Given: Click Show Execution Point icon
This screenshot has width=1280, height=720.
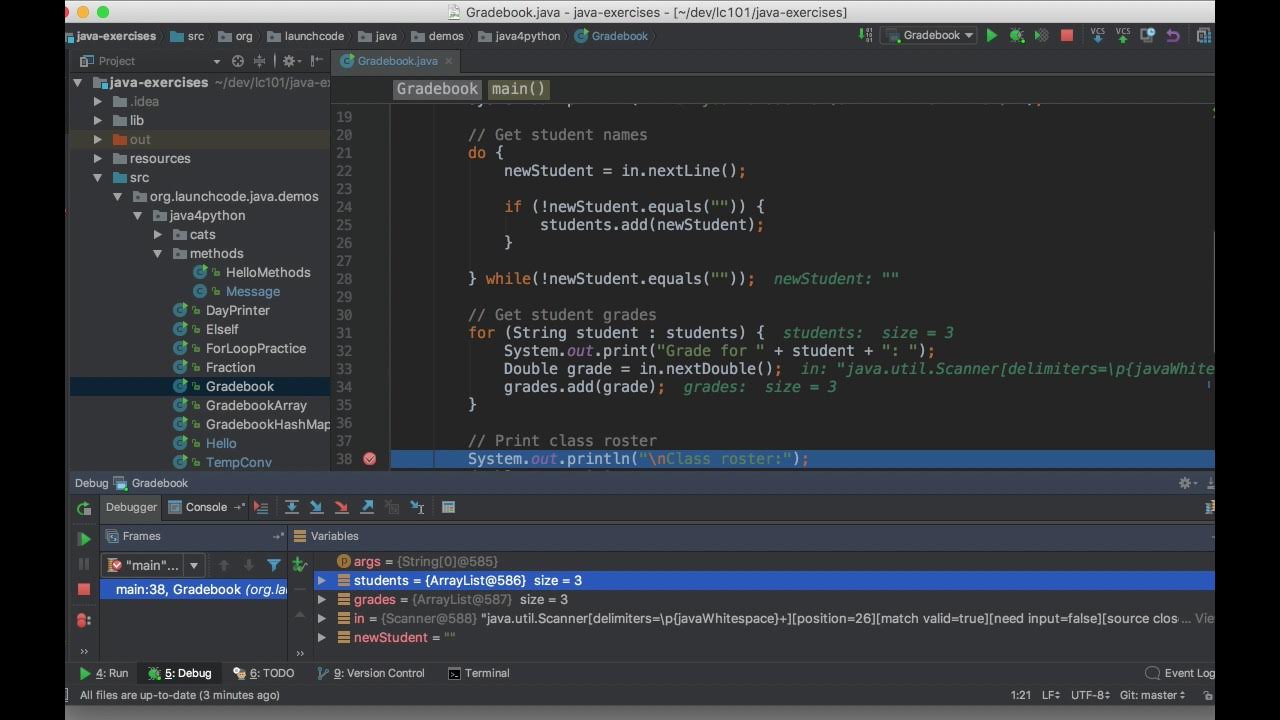Looking at the screenshot, I should pos(261,507).
